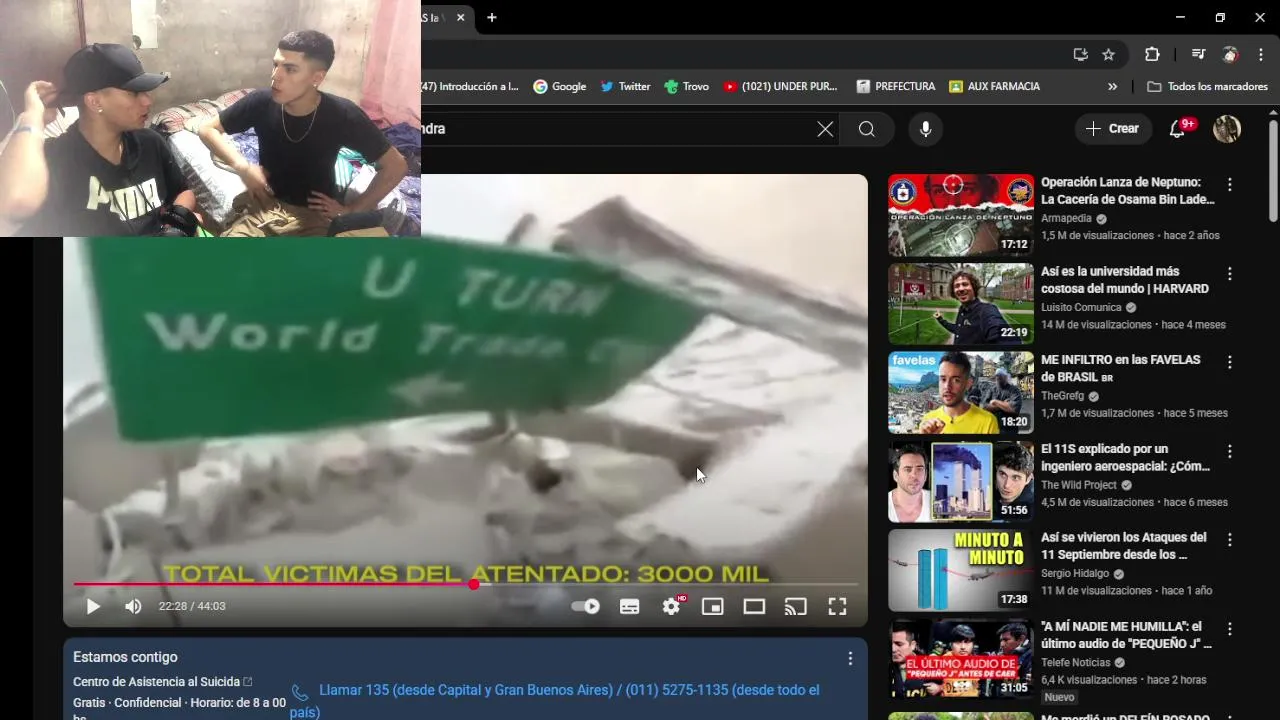Image resolution: width=1280 pixels, height=720 pixels.
Task: Play the paused YouTube video
Action: 93,606
